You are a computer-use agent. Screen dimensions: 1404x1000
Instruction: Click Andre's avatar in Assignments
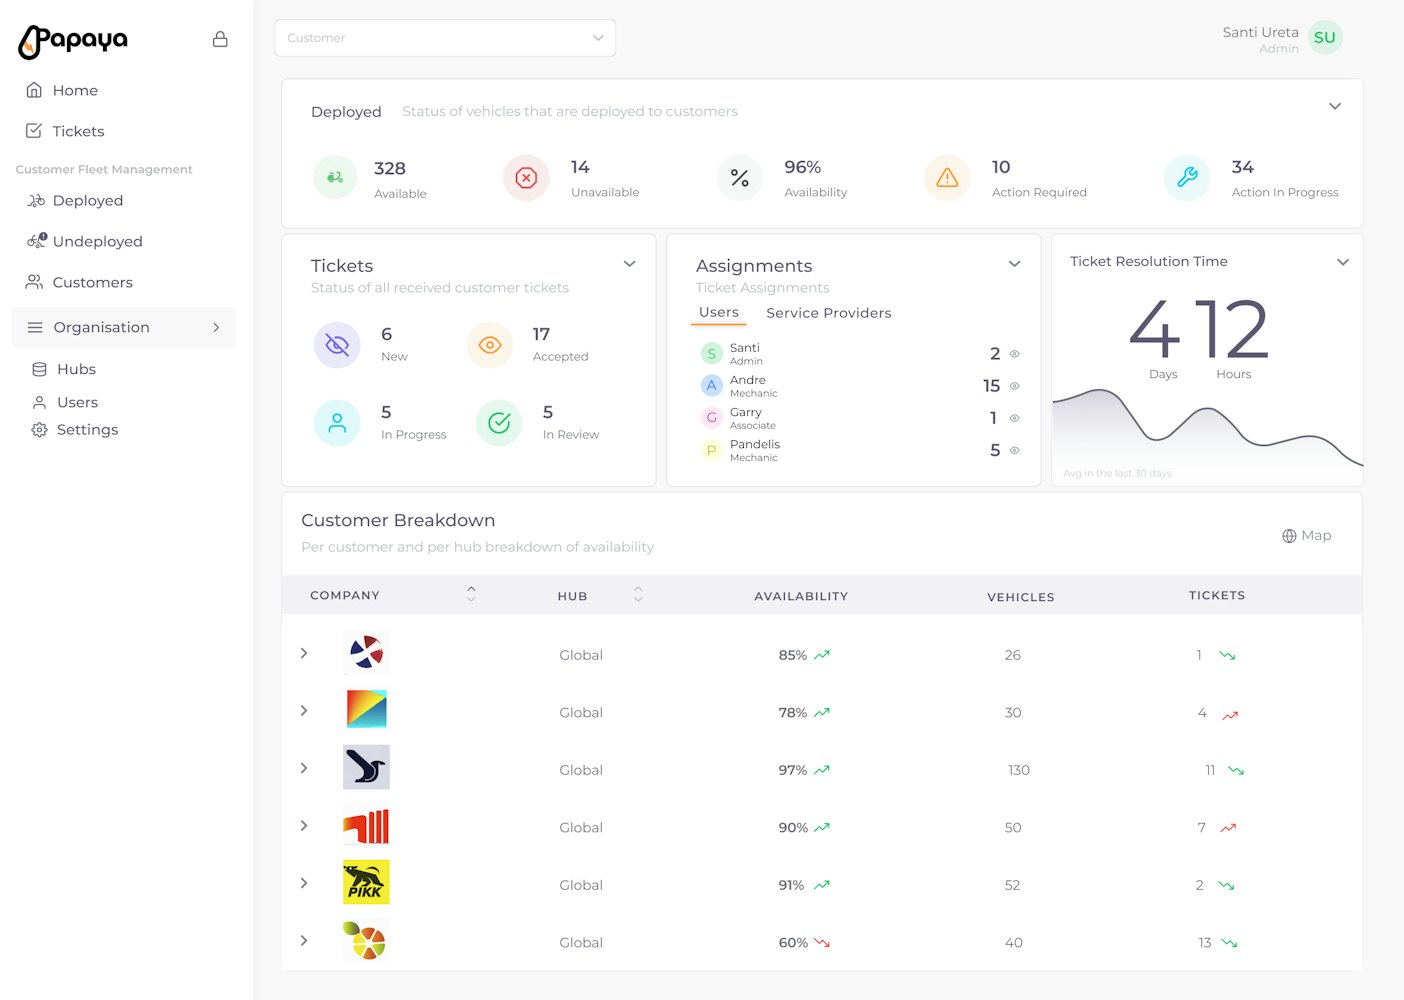pos(712,386)
